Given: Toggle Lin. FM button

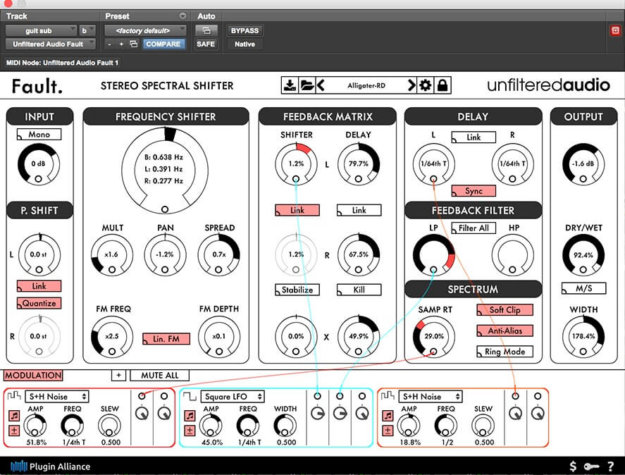Looking at the screenshot, I should 166,339.
